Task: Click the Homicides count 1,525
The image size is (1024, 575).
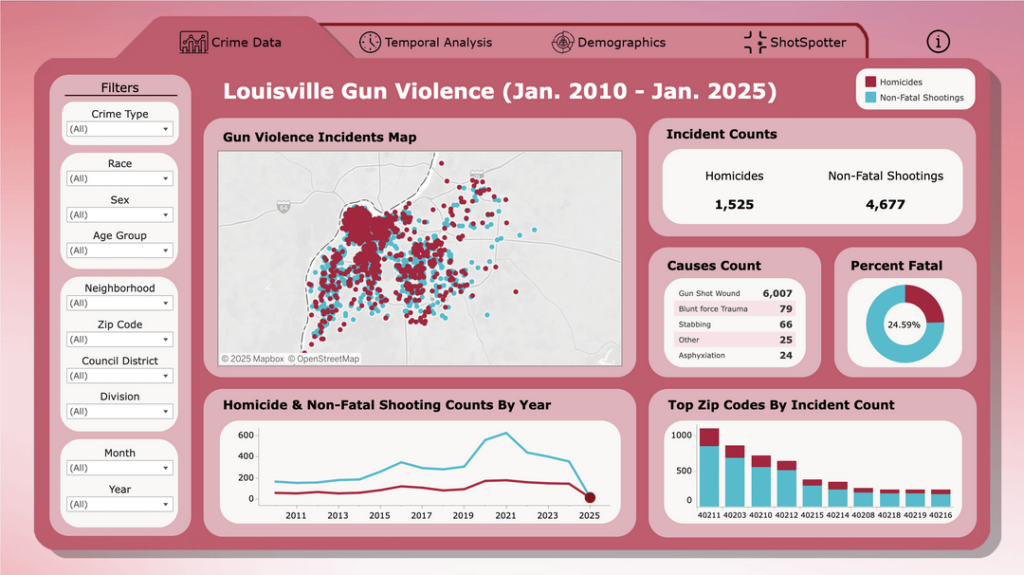Action: tap(734, 205)
